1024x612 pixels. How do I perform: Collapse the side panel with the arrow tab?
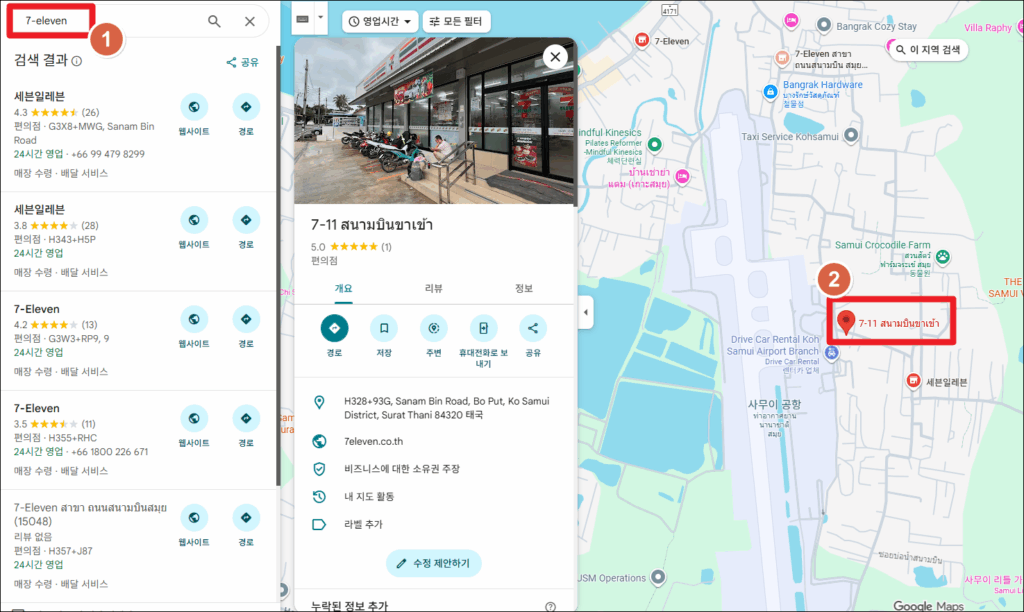[586, 312]
